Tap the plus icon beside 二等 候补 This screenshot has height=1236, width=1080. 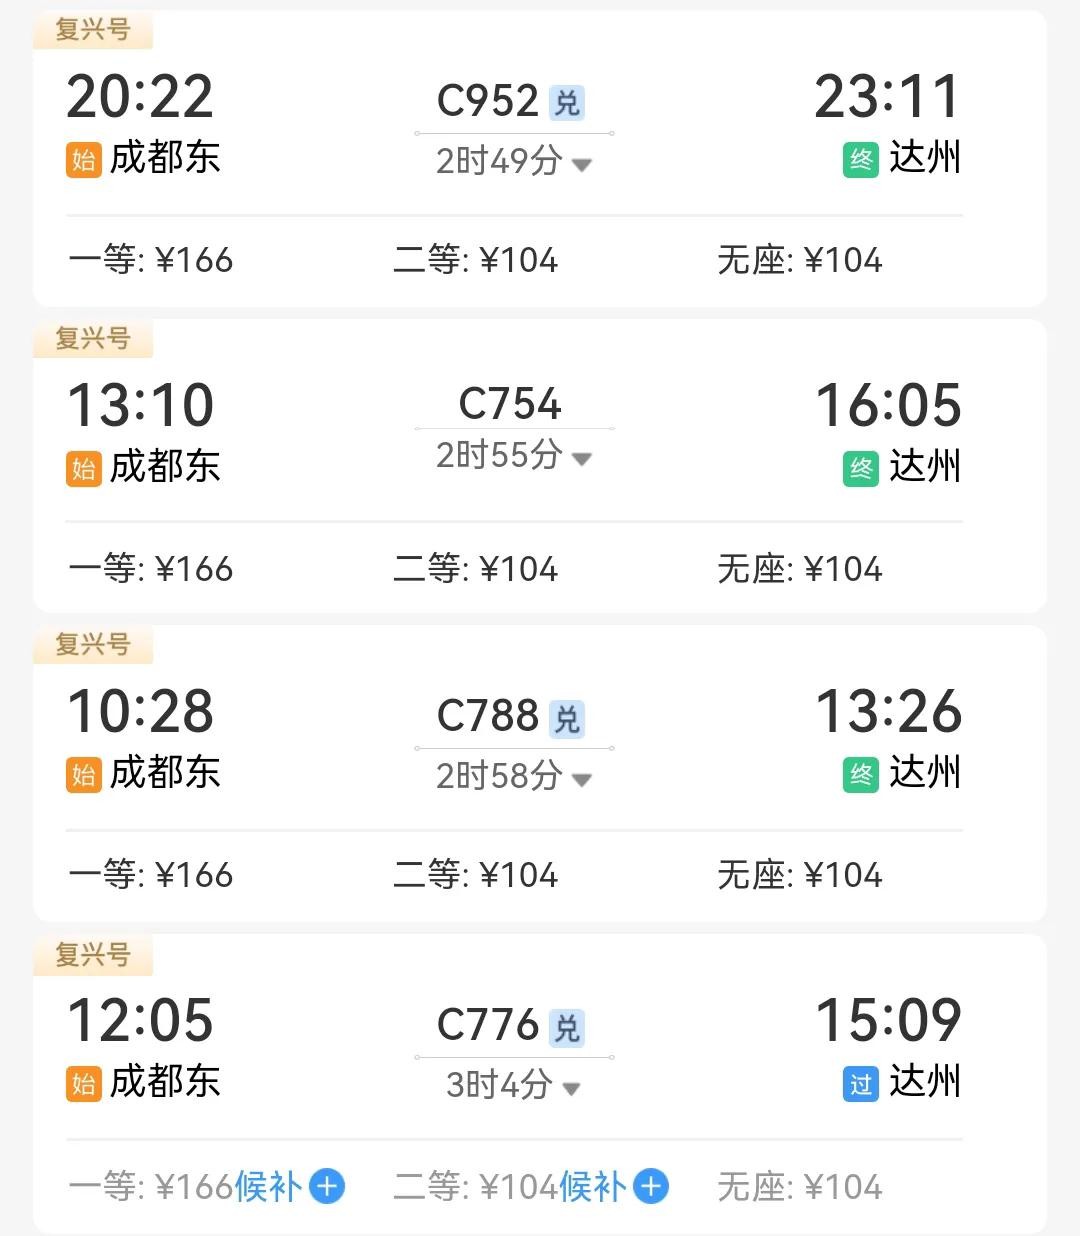pos(651,1186)
